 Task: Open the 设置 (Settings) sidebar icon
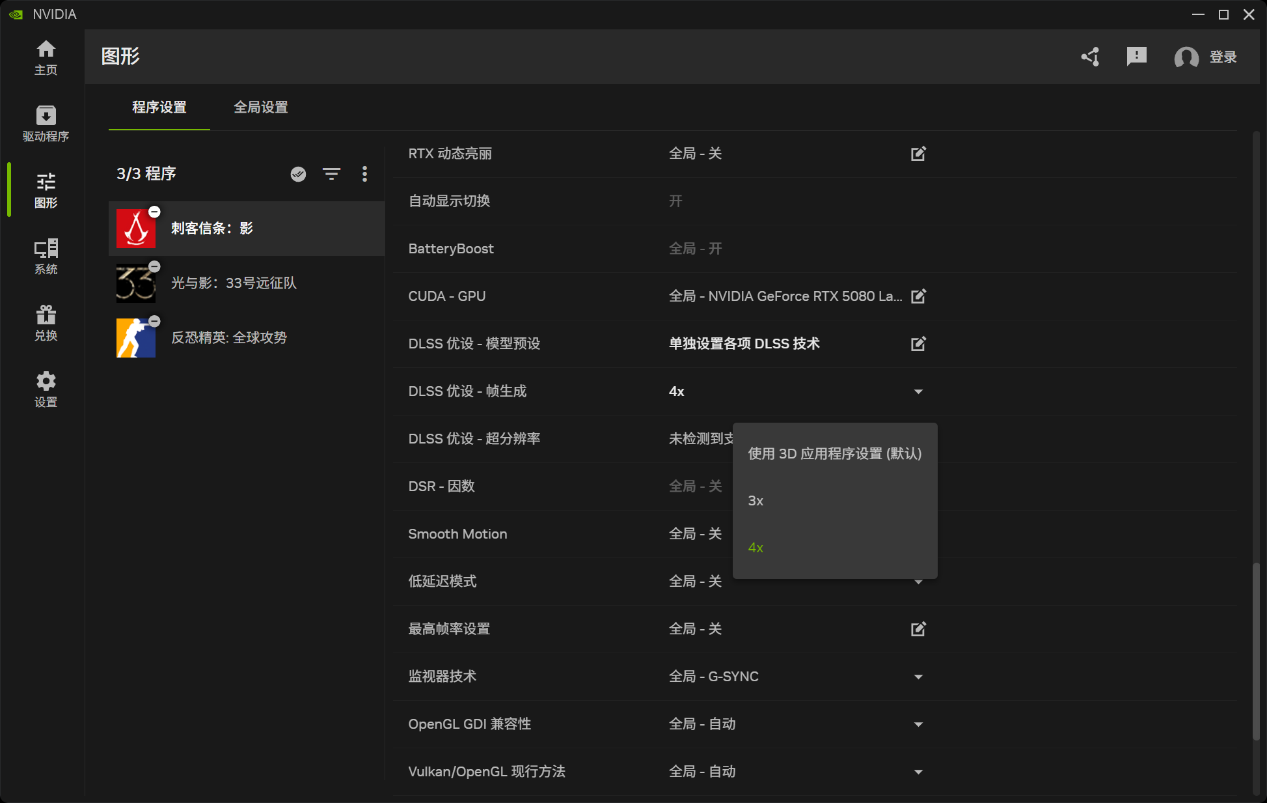click(x=45, y=388)
